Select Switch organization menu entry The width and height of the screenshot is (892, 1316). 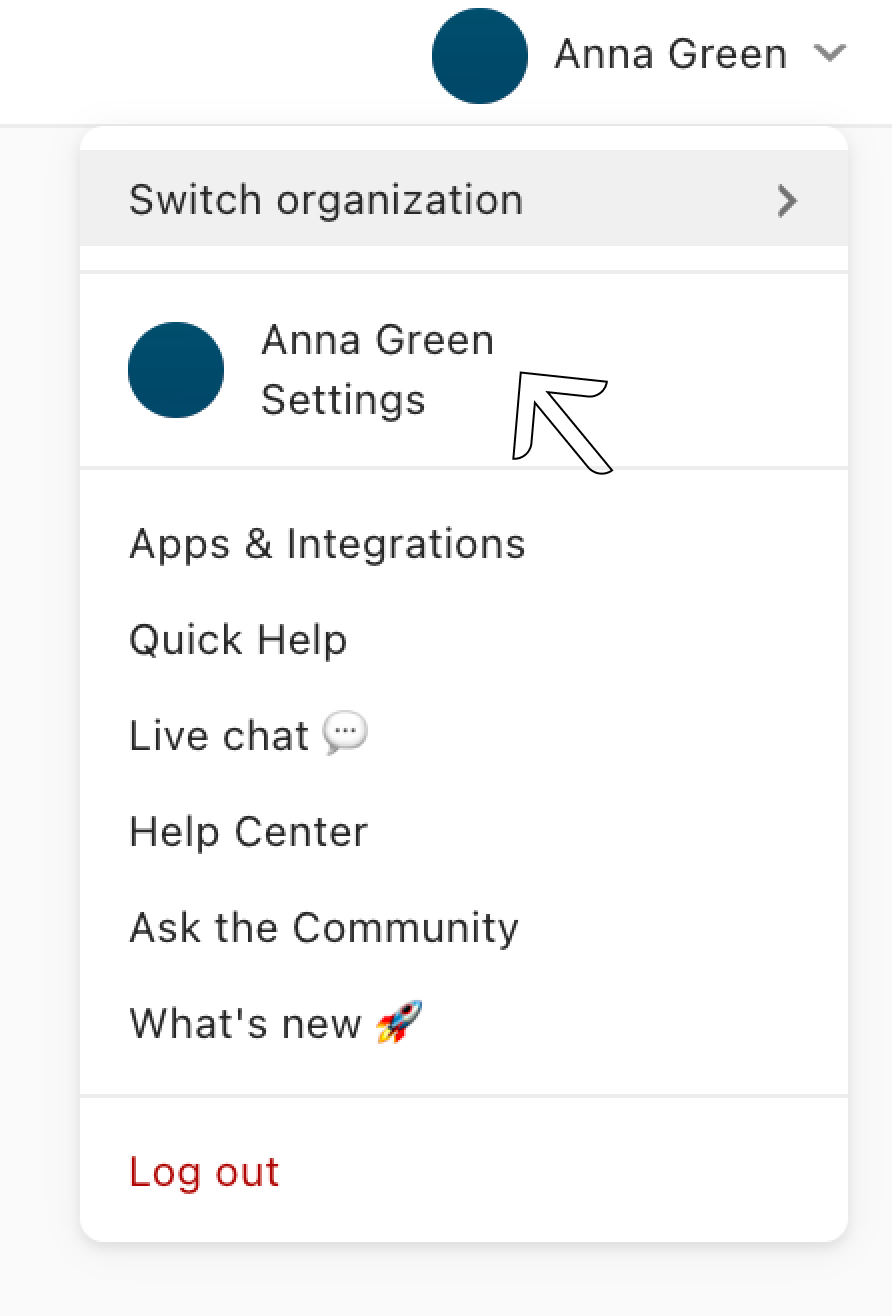point(464,198)
